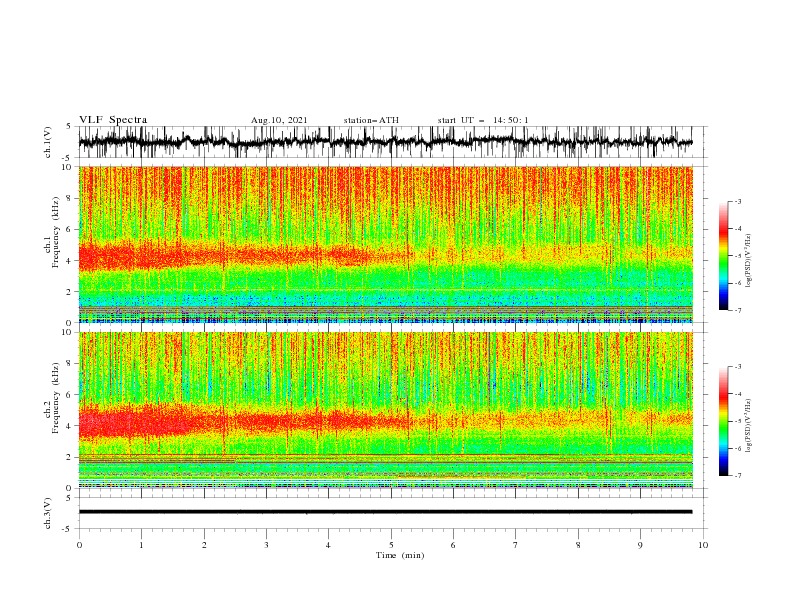Click the "-7" tick on the upper colorbar
The width and height of the screenshot is (792, 612).
pyautogui.click(x=738, y=310)
